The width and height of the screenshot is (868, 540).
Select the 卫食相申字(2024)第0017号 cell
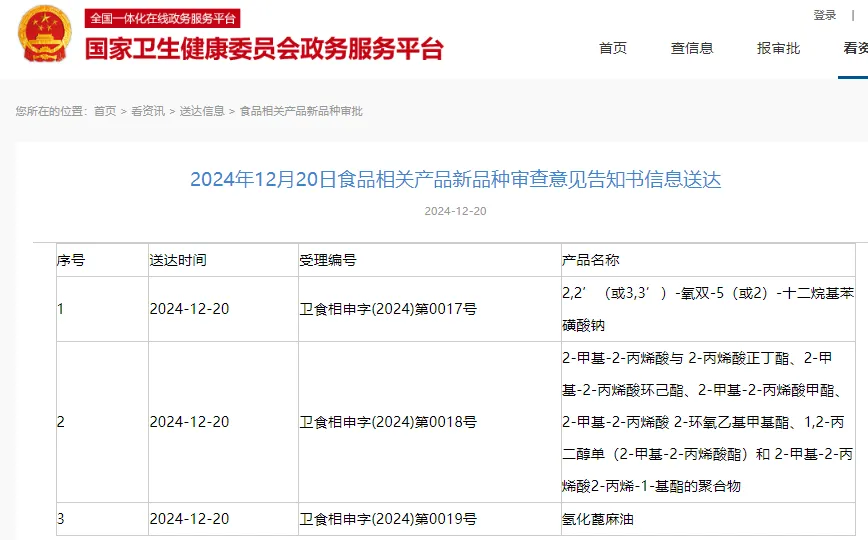point(388,309)
